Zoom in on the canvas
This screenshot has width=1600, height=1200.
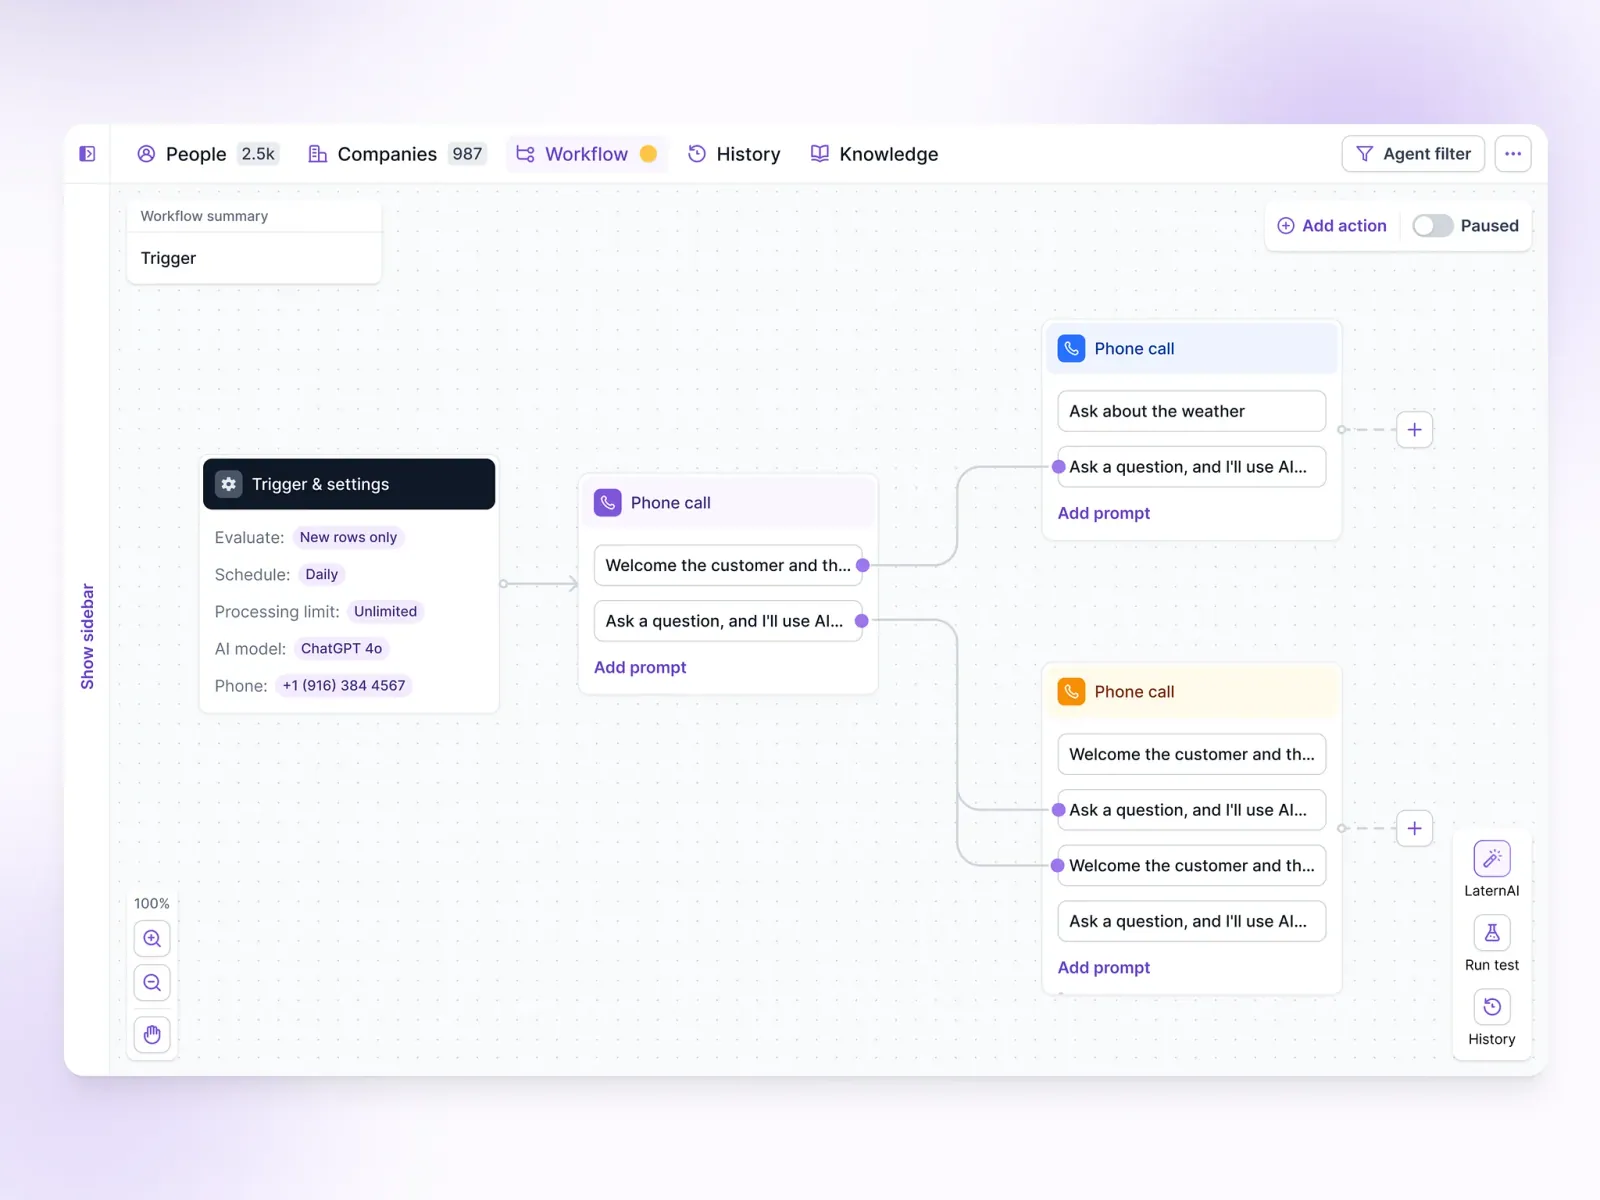tap(152, 939)
